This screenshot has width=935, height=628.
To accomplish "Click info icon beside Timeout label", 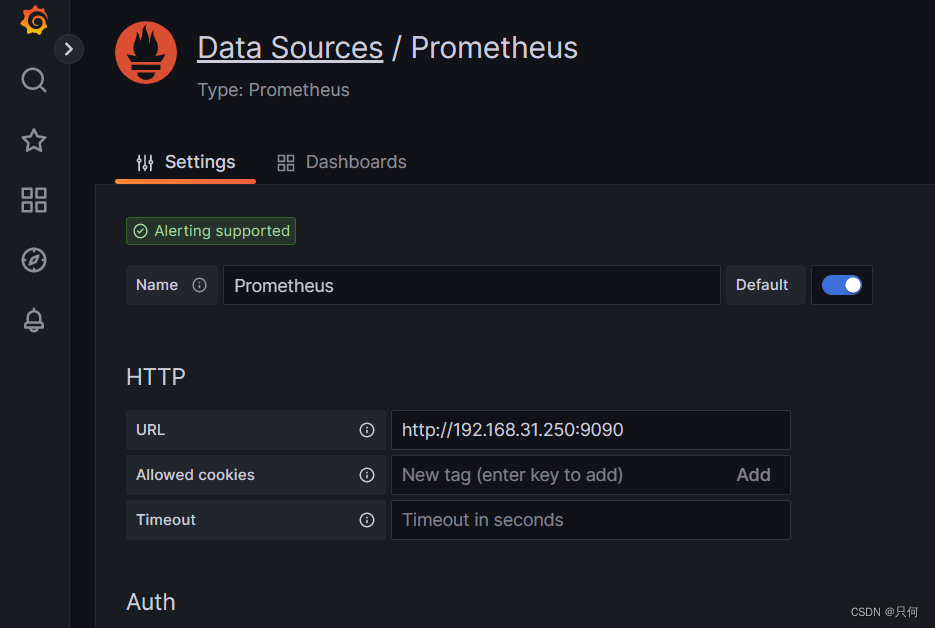I will [367, 520].
